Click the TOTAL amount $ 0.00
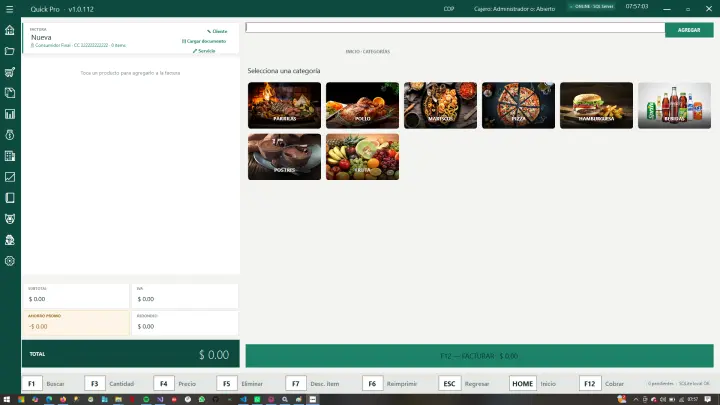Image resolution: width=720 pixels, height=405 pixels. (214, 354)
